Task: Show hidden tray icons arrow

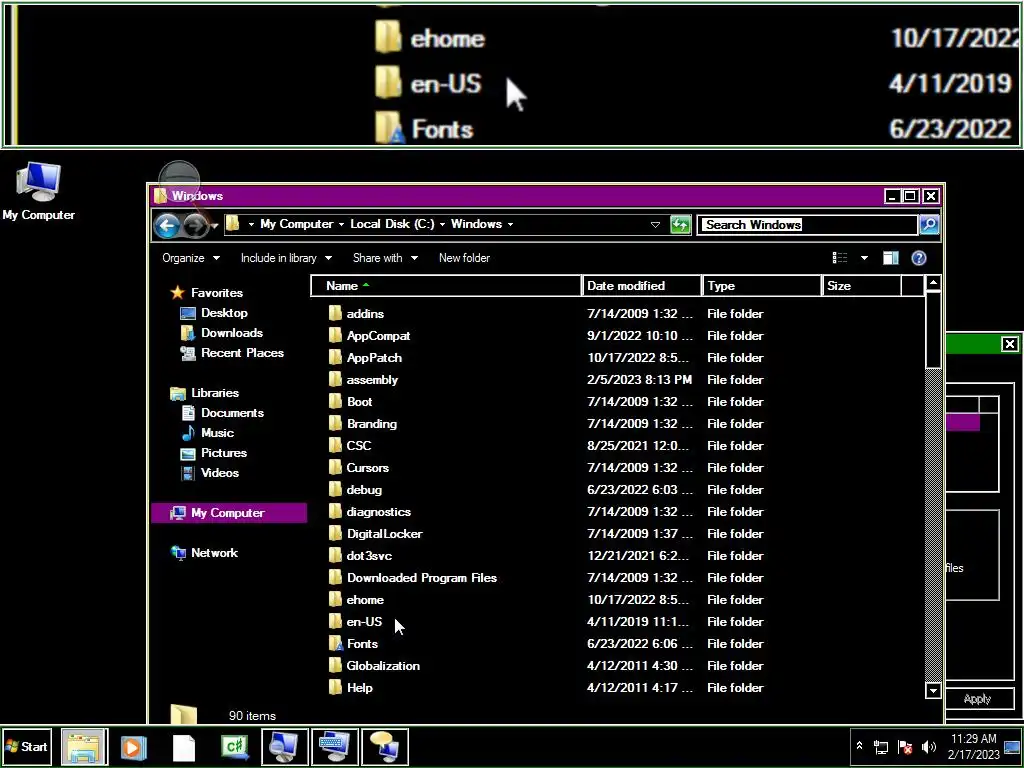Action: tap(859, 746)
